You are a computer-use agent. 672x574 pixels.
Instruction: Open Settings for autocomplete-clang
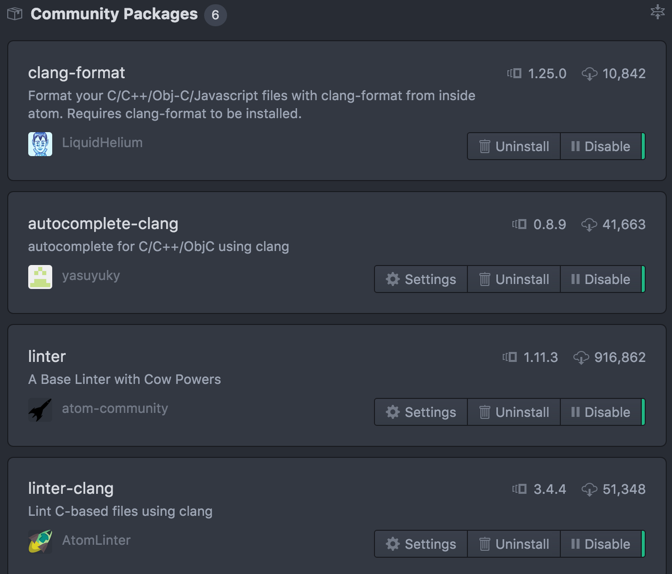421,279
